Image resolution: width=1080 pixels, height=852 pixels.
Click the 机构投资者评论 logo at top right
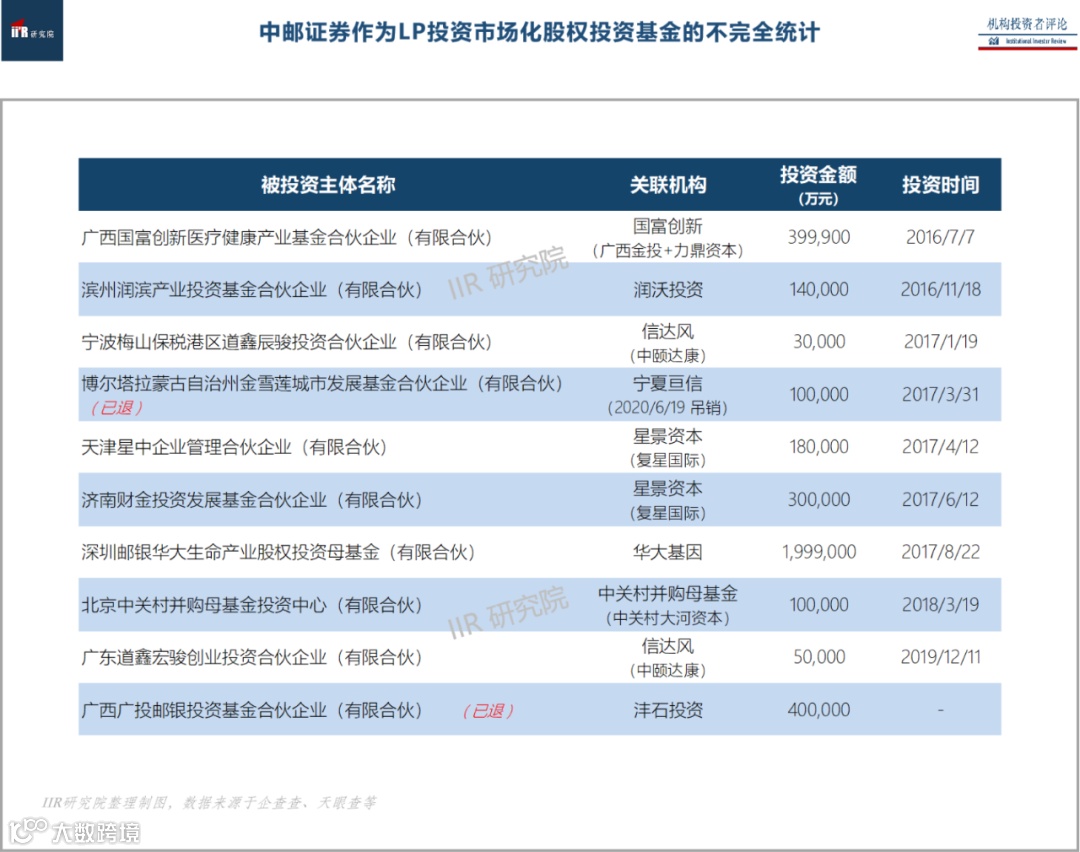click(x=1027, y=32)
